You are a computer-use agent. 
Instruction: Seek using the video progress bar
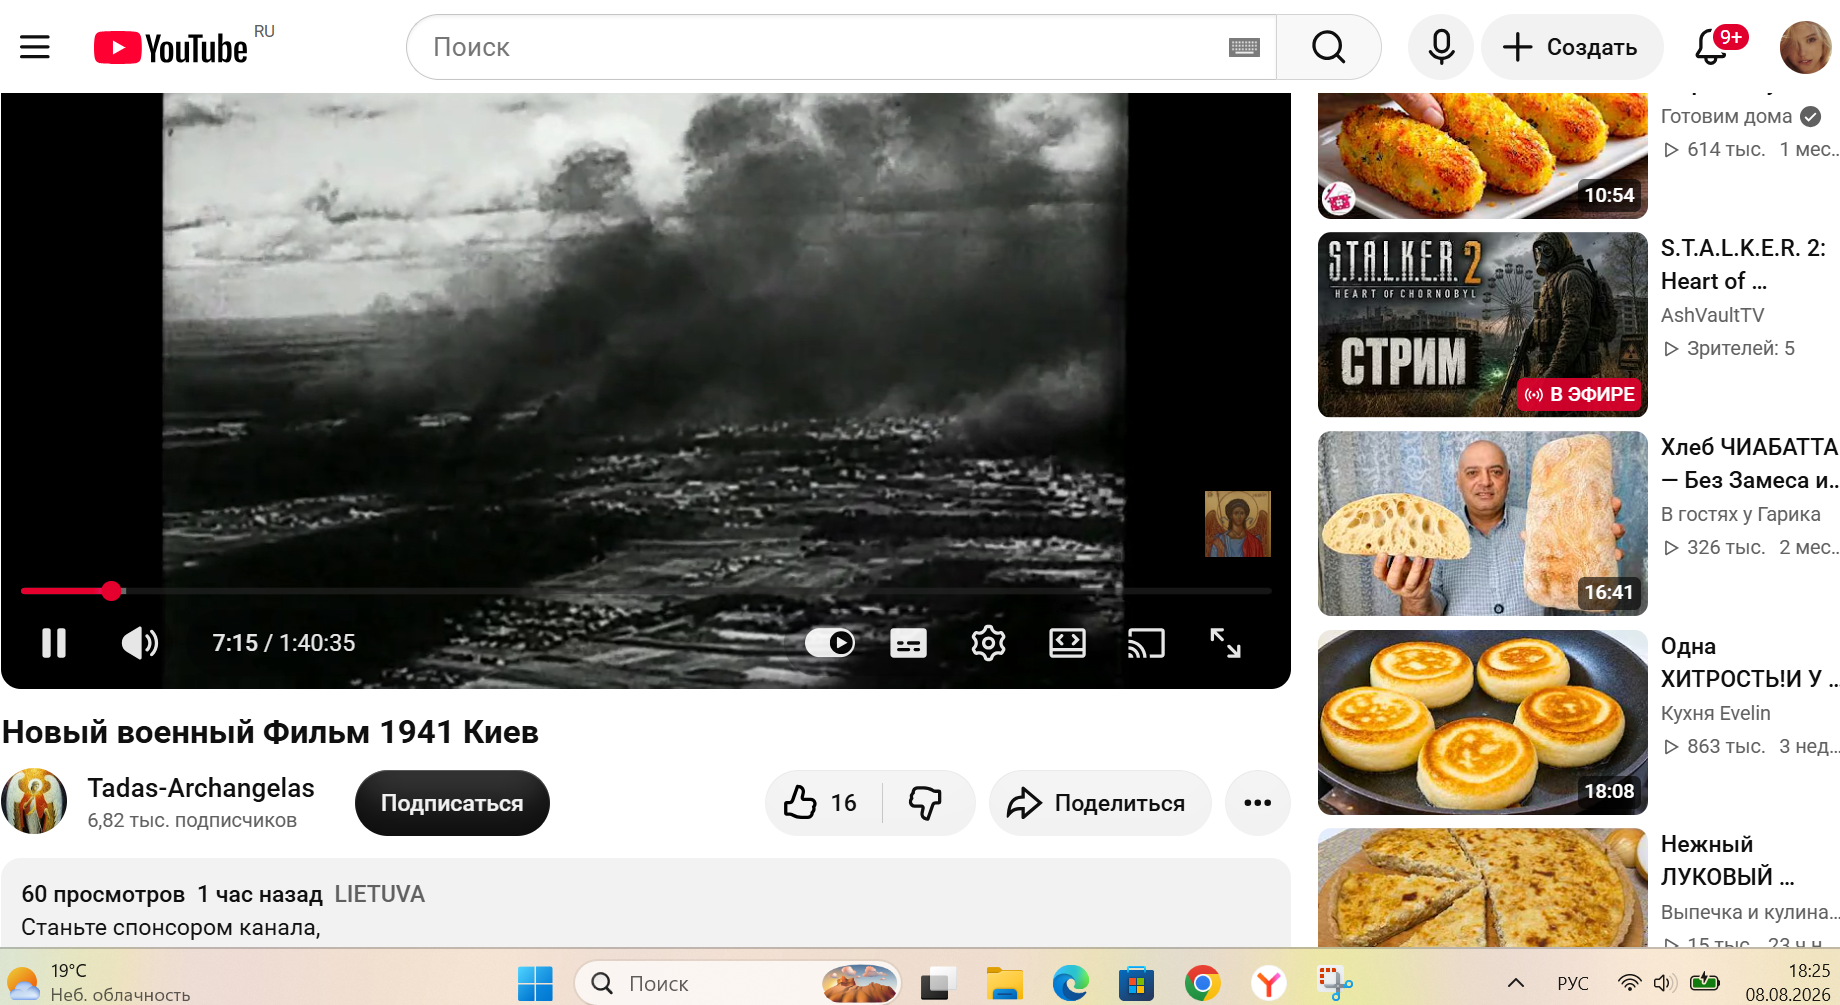[646, 591]
